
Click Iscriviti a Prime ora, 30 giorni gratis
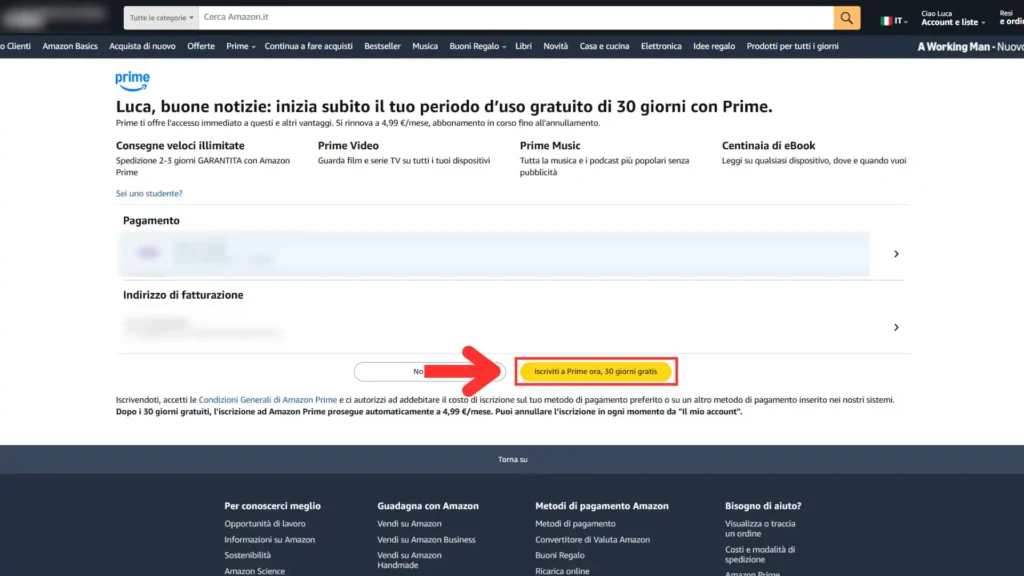pyautogui.click(x=596, y=372)
